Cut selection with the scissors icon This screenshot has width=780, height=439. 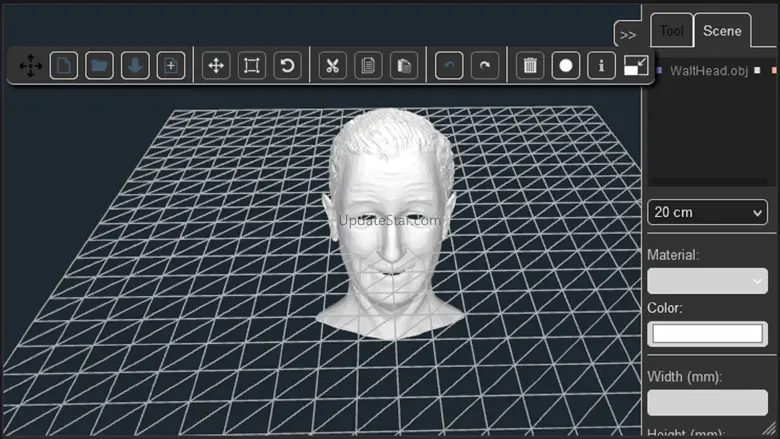pos(333,66)
